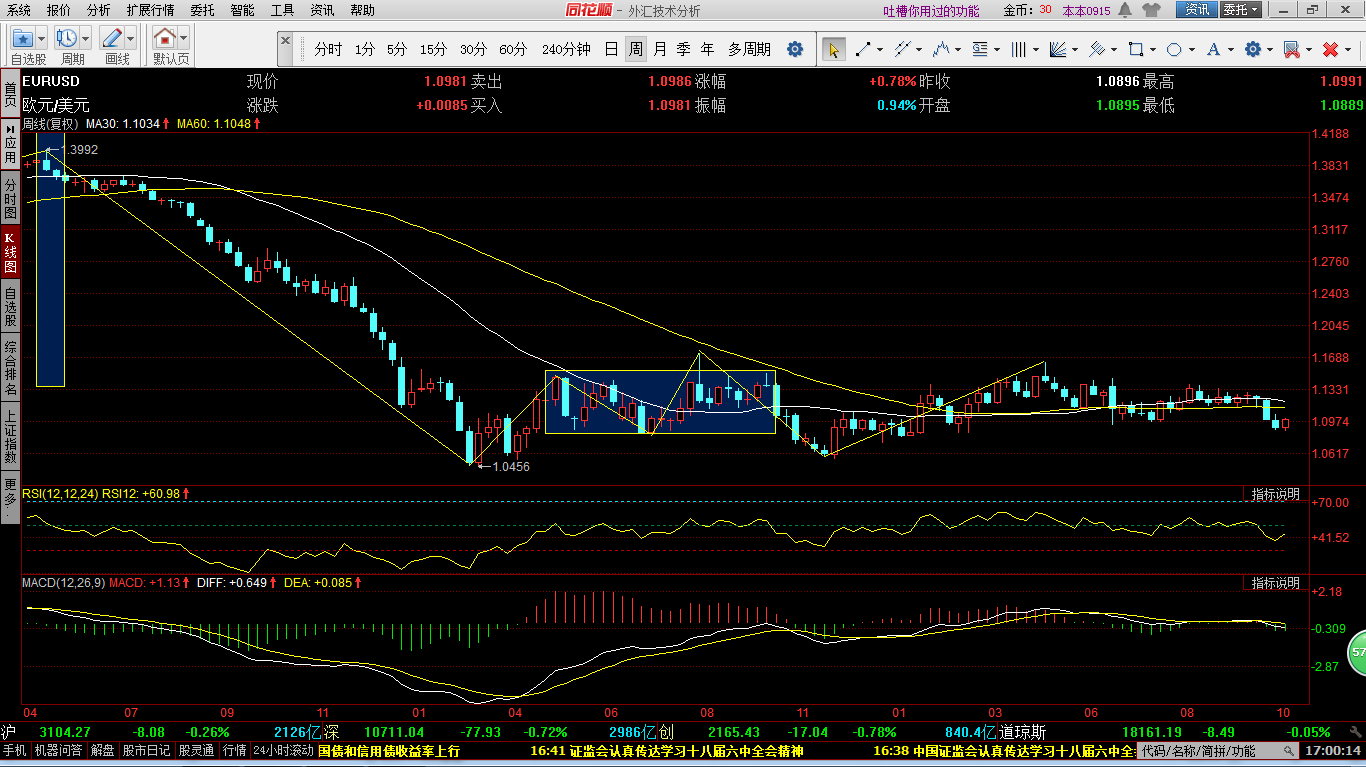Switch chart to 分时 period
Screen dimensions: 1366x767
[x=328, y=49]
